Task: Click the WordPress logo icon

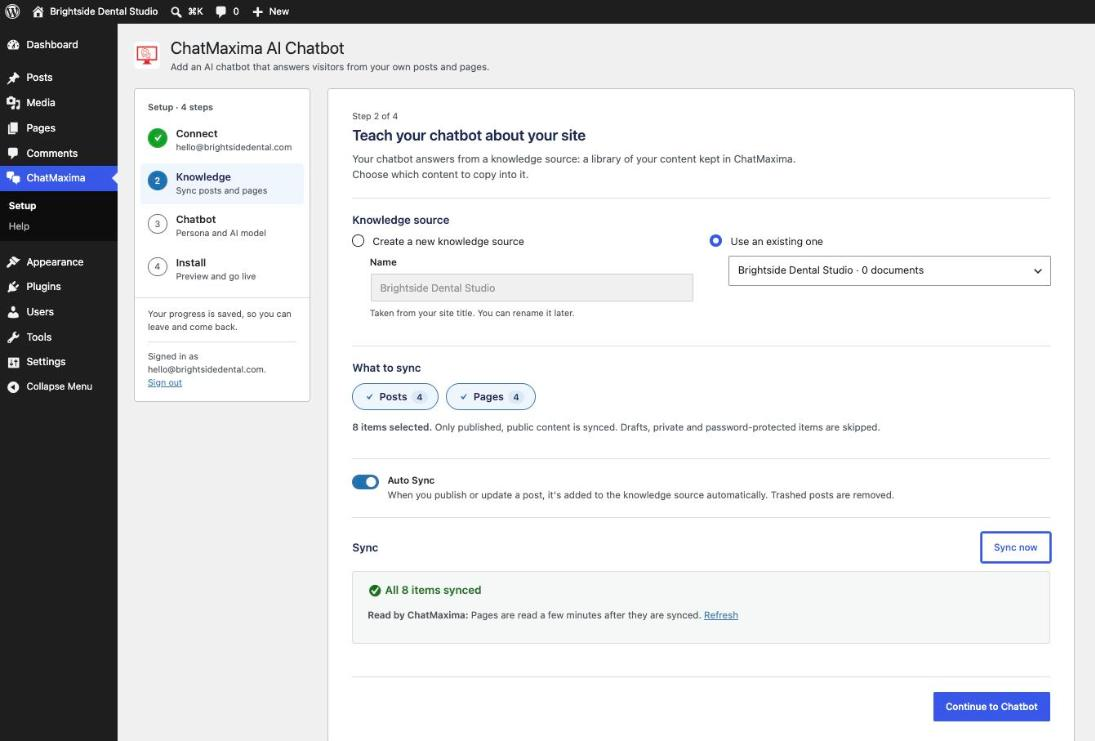Action: click(13, 11)
